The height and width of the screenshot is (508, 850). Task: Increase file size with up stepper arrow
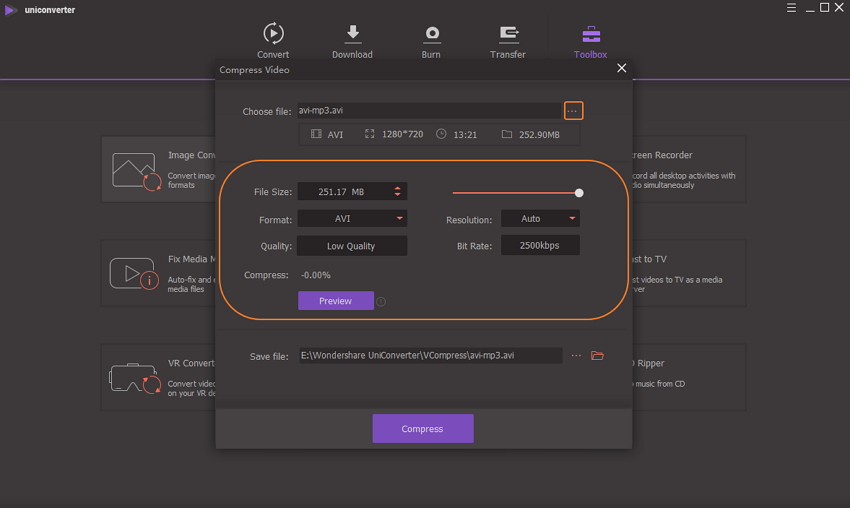coord(397,188)
